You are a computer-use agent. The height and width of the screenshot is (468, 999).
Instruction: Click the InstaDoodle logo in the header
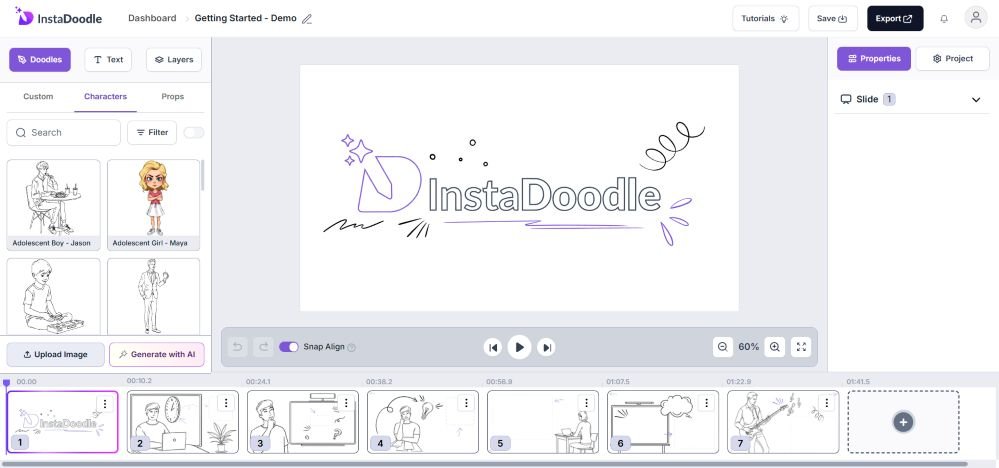coord(58,17)
